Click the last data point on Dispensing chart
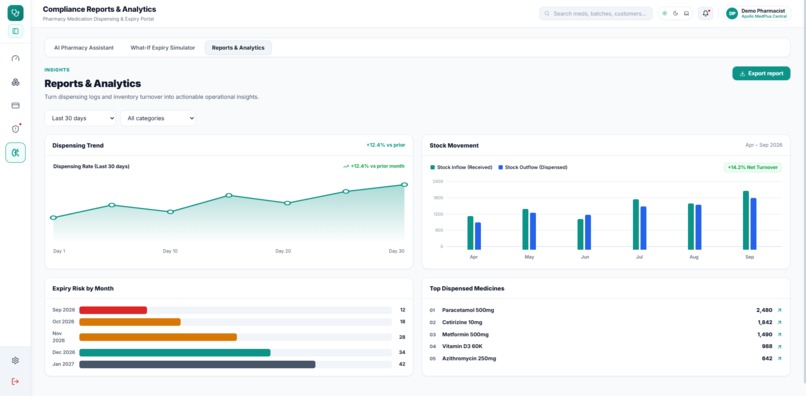806x396 pixels. [405, 185]
